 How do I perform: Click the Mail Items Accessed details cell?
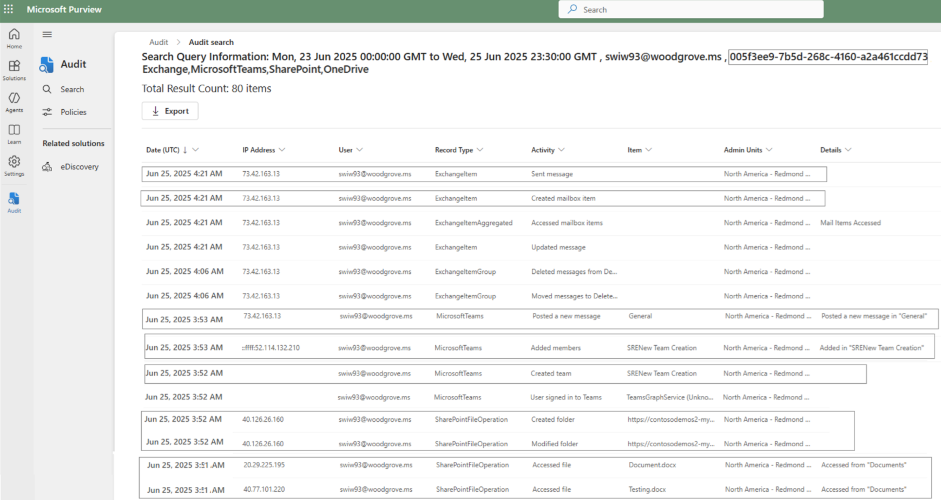point(850,223)
